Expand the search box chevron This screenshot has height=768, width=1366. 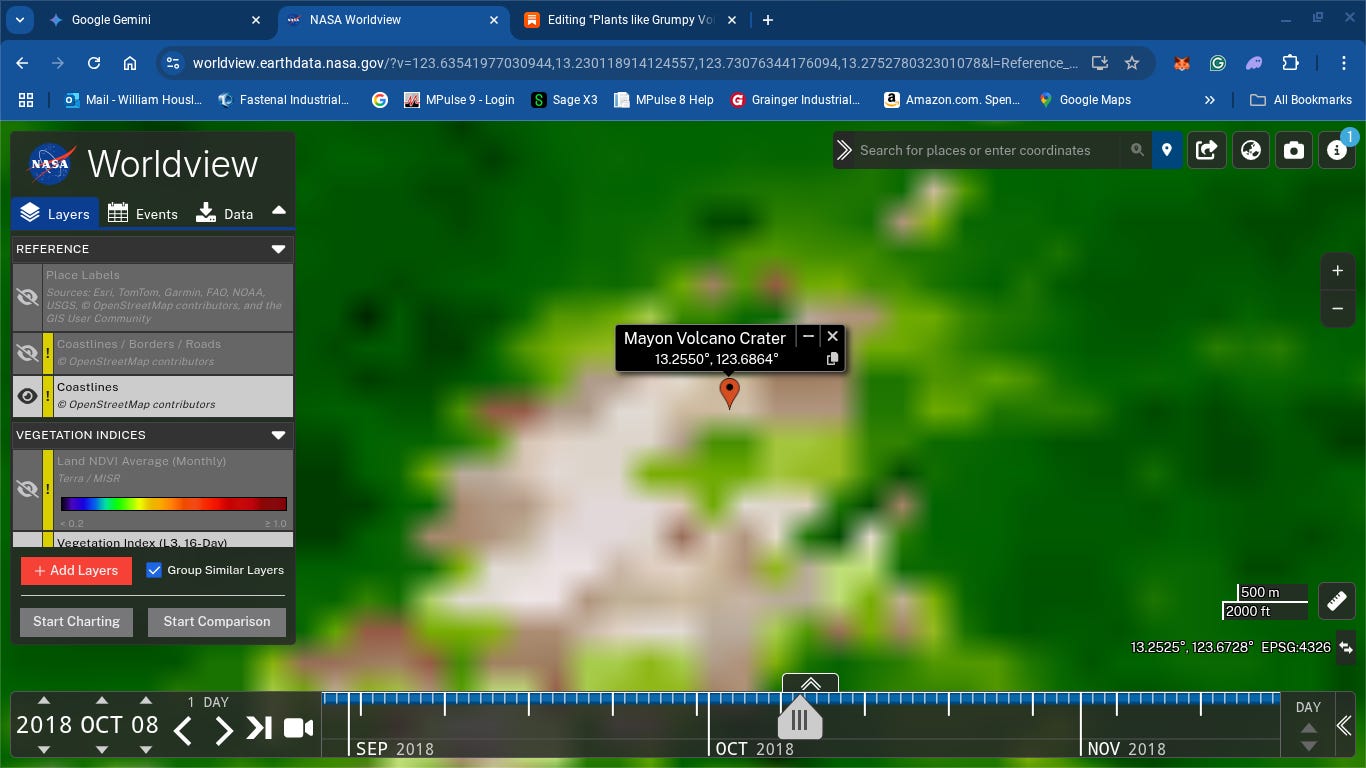844,150
